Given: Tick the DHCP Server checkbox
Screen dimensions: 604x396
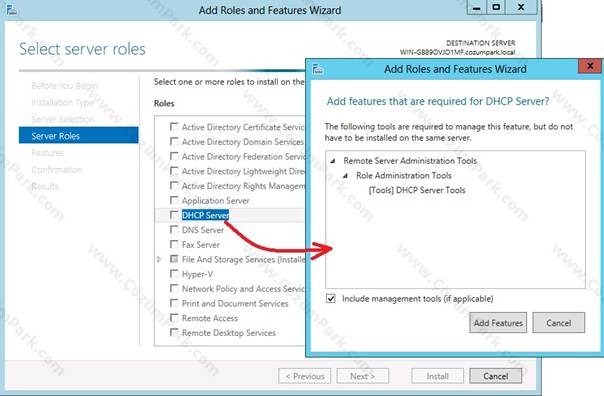Looking at the screenshot, I should [174, 215].
